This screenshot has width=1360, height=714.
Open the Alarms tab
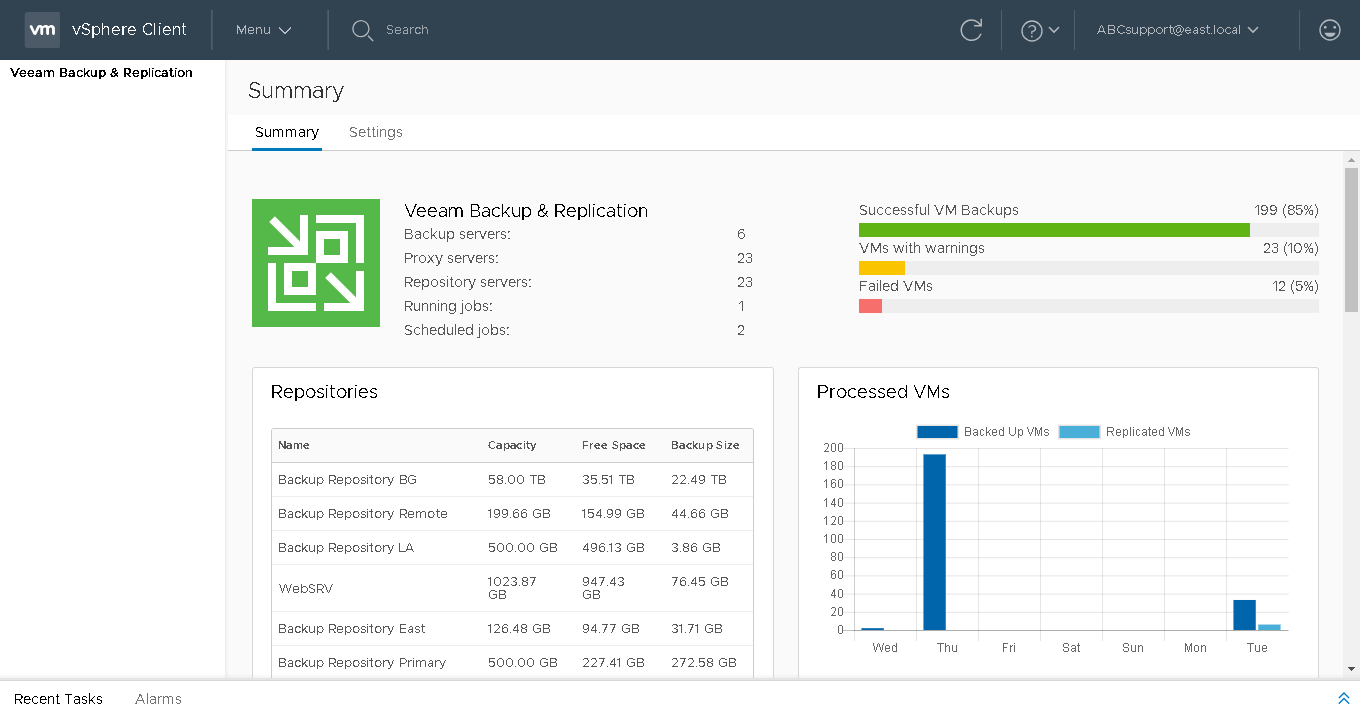(x=158, y=699)
